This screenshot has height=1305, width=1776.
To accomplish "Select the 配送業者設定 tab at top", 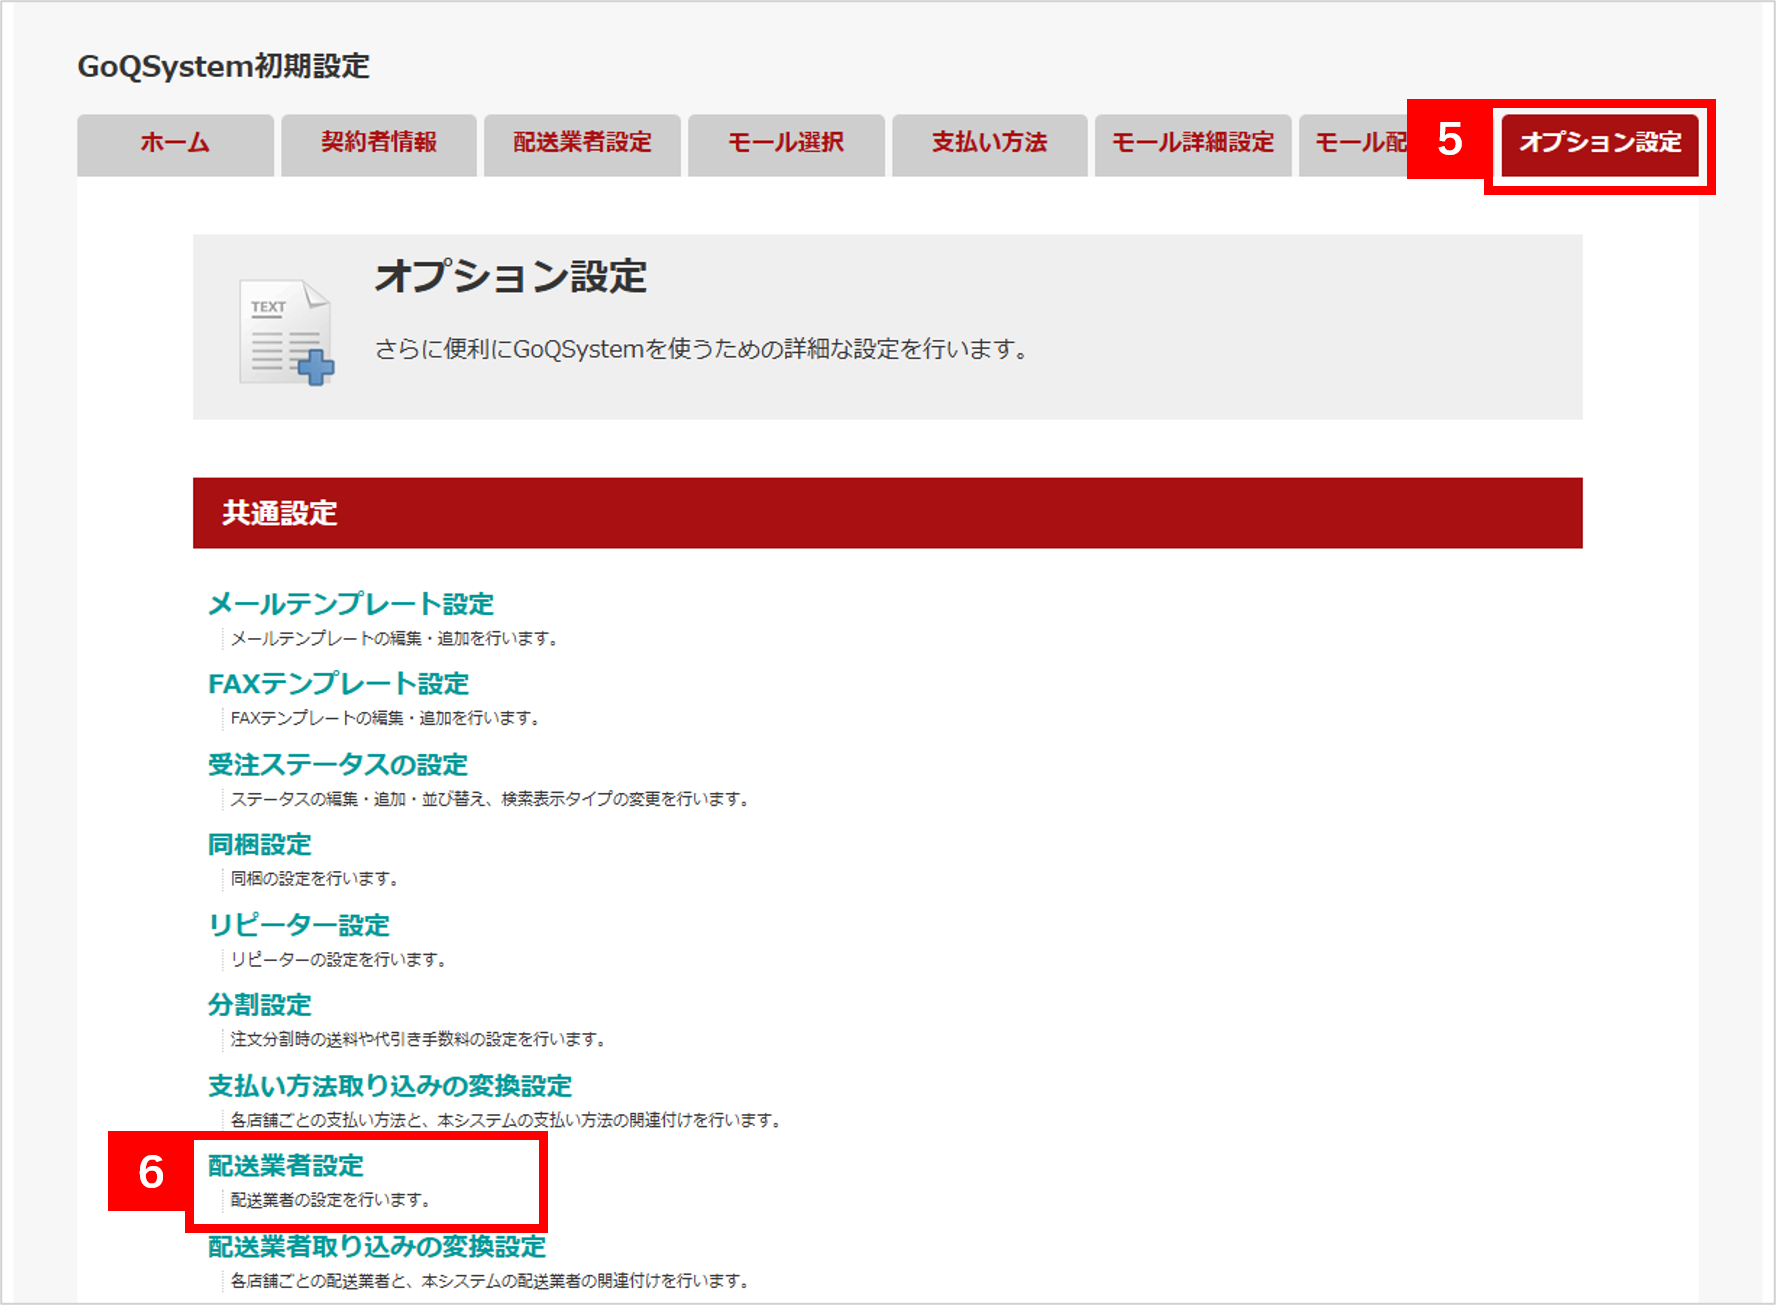I will click(582, 143).
